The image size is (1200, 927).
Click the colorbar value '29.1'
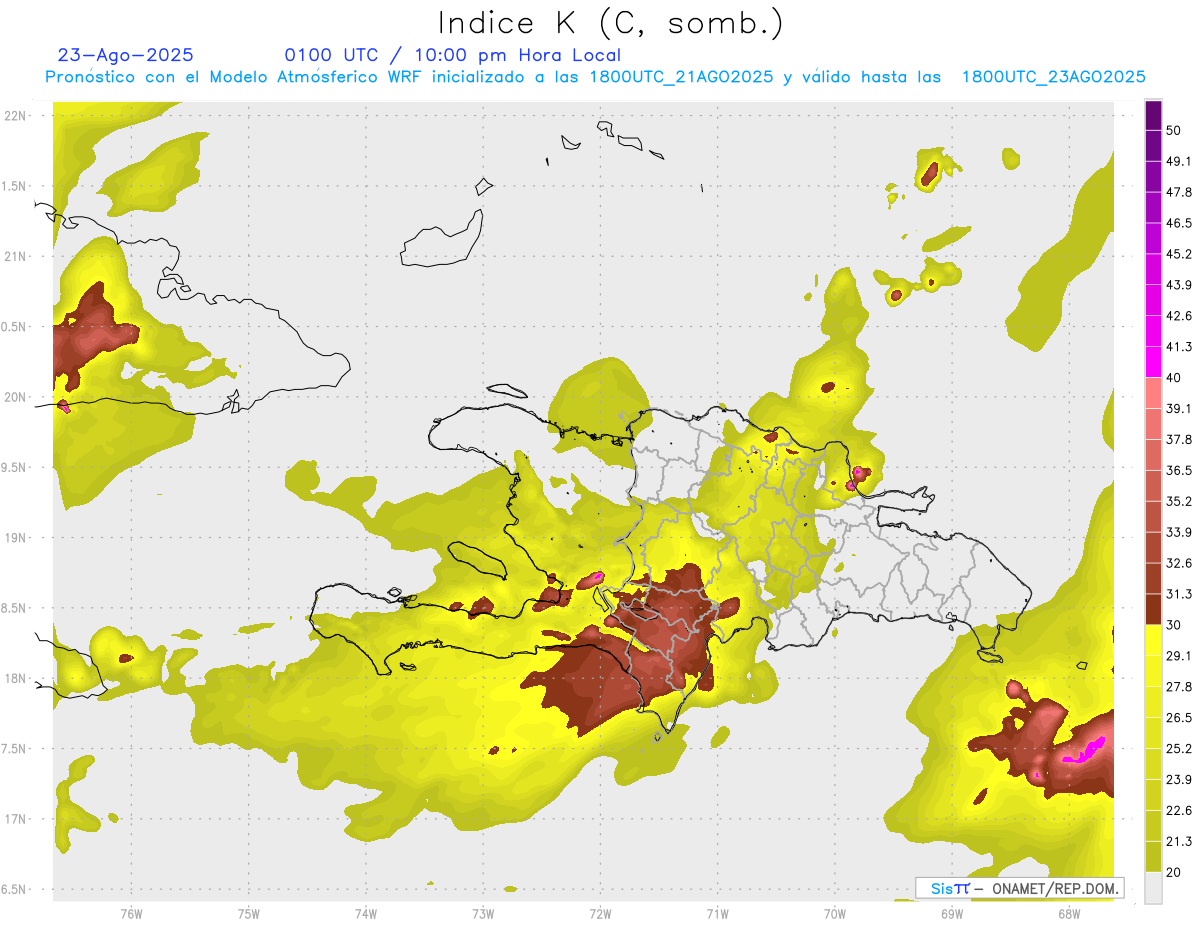click(x=1178, y=656)
